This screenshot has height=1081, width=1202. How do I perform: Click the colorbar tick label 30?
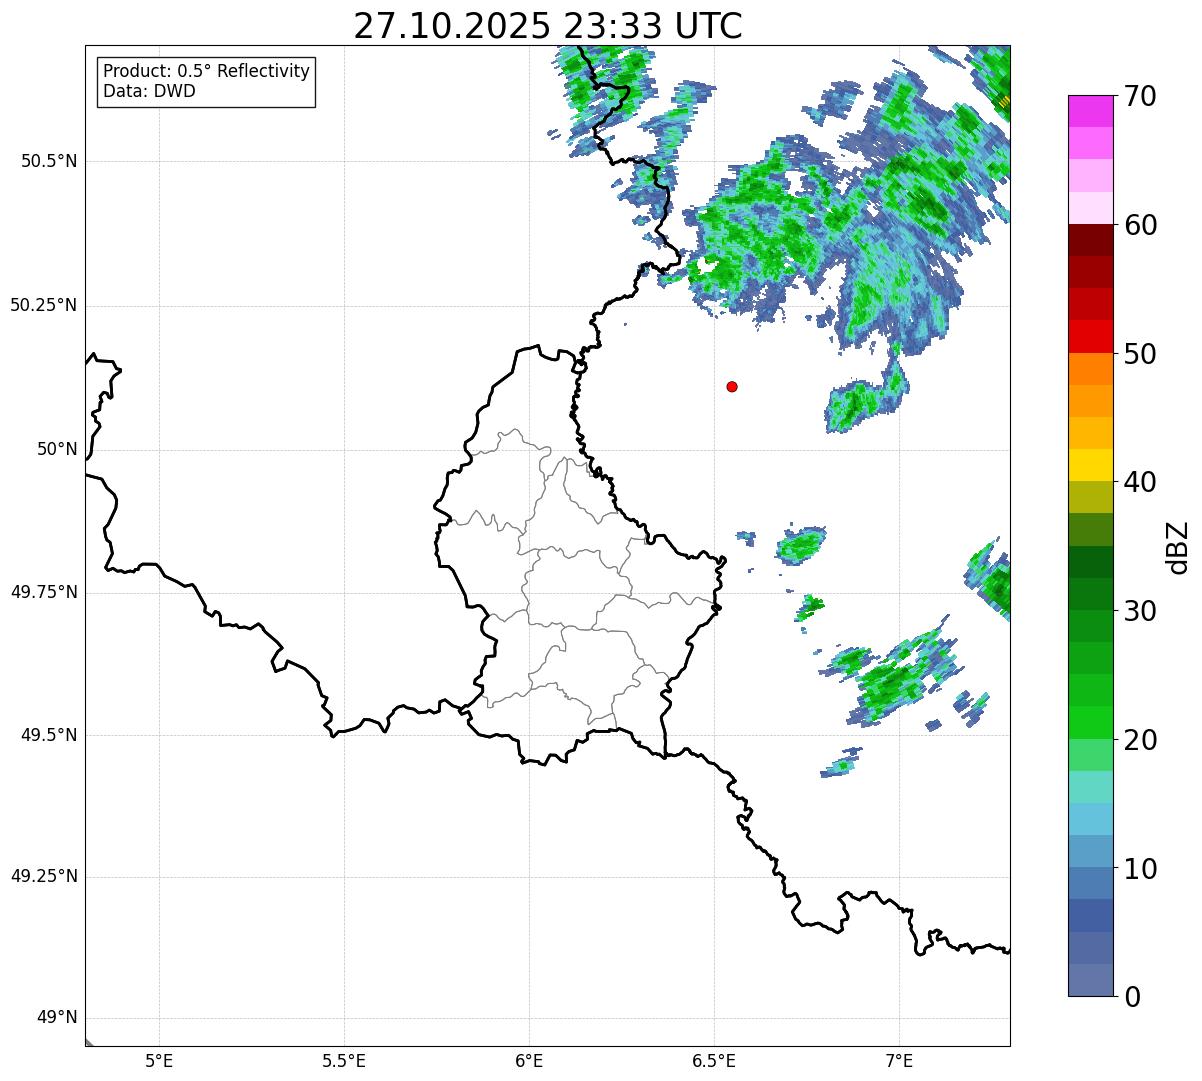pos(1140,611)
